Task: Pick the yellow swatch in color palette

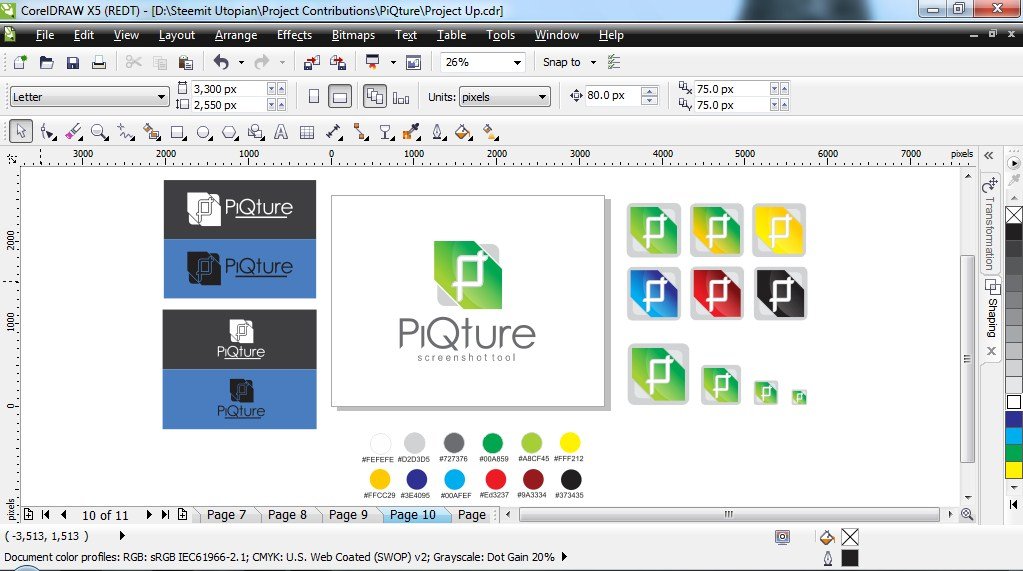Action: point(1014,470)
